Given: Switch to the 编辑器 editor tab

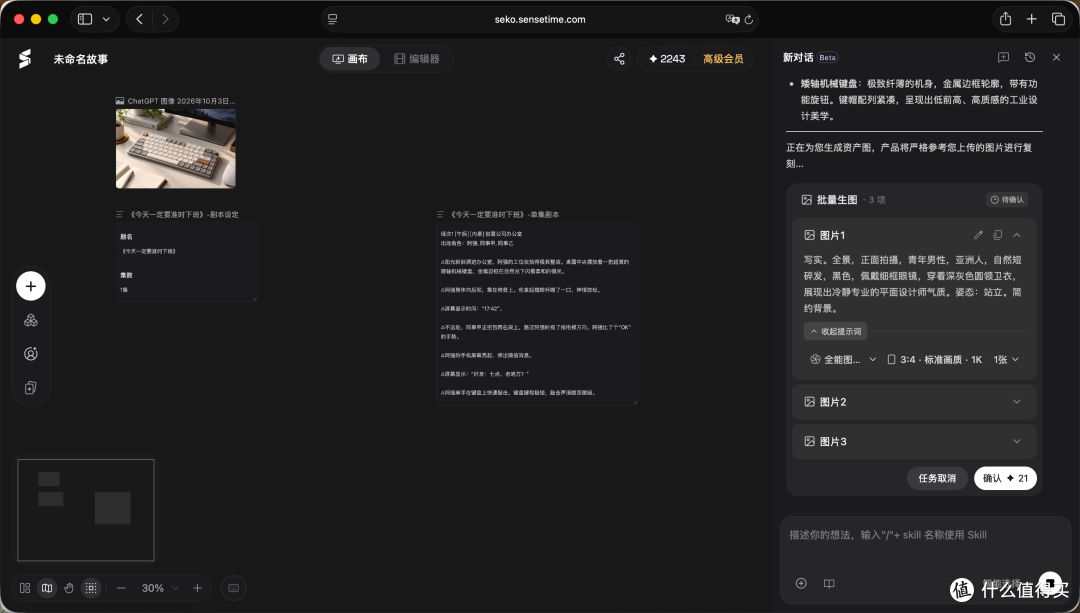Looking at the screenshot, I should (417, 59).
